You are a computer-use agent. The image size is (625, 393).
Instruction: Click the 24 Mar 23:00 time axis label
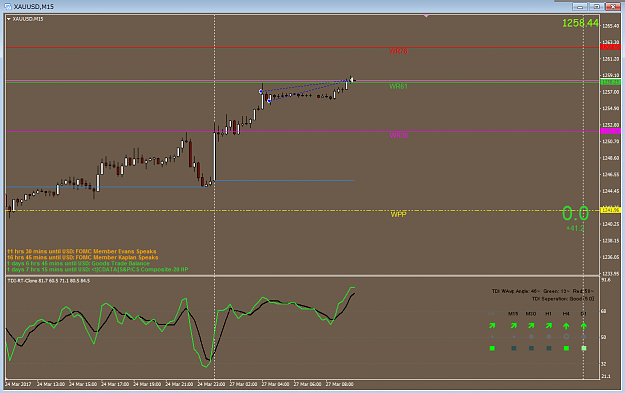[x=211, y=384]
